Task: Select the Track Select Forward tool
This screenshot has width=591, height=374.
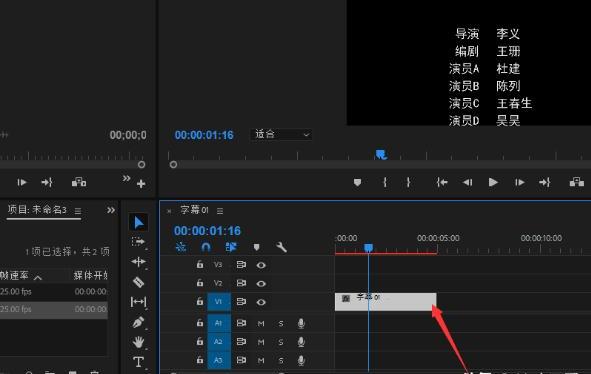Action: [x=138, y=242]
